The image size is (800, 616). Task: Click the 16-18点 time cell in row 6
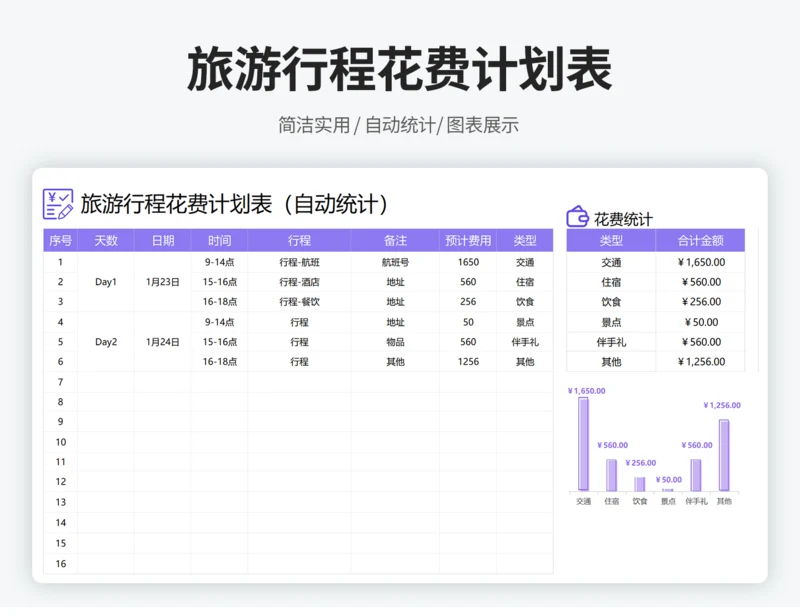219,361
